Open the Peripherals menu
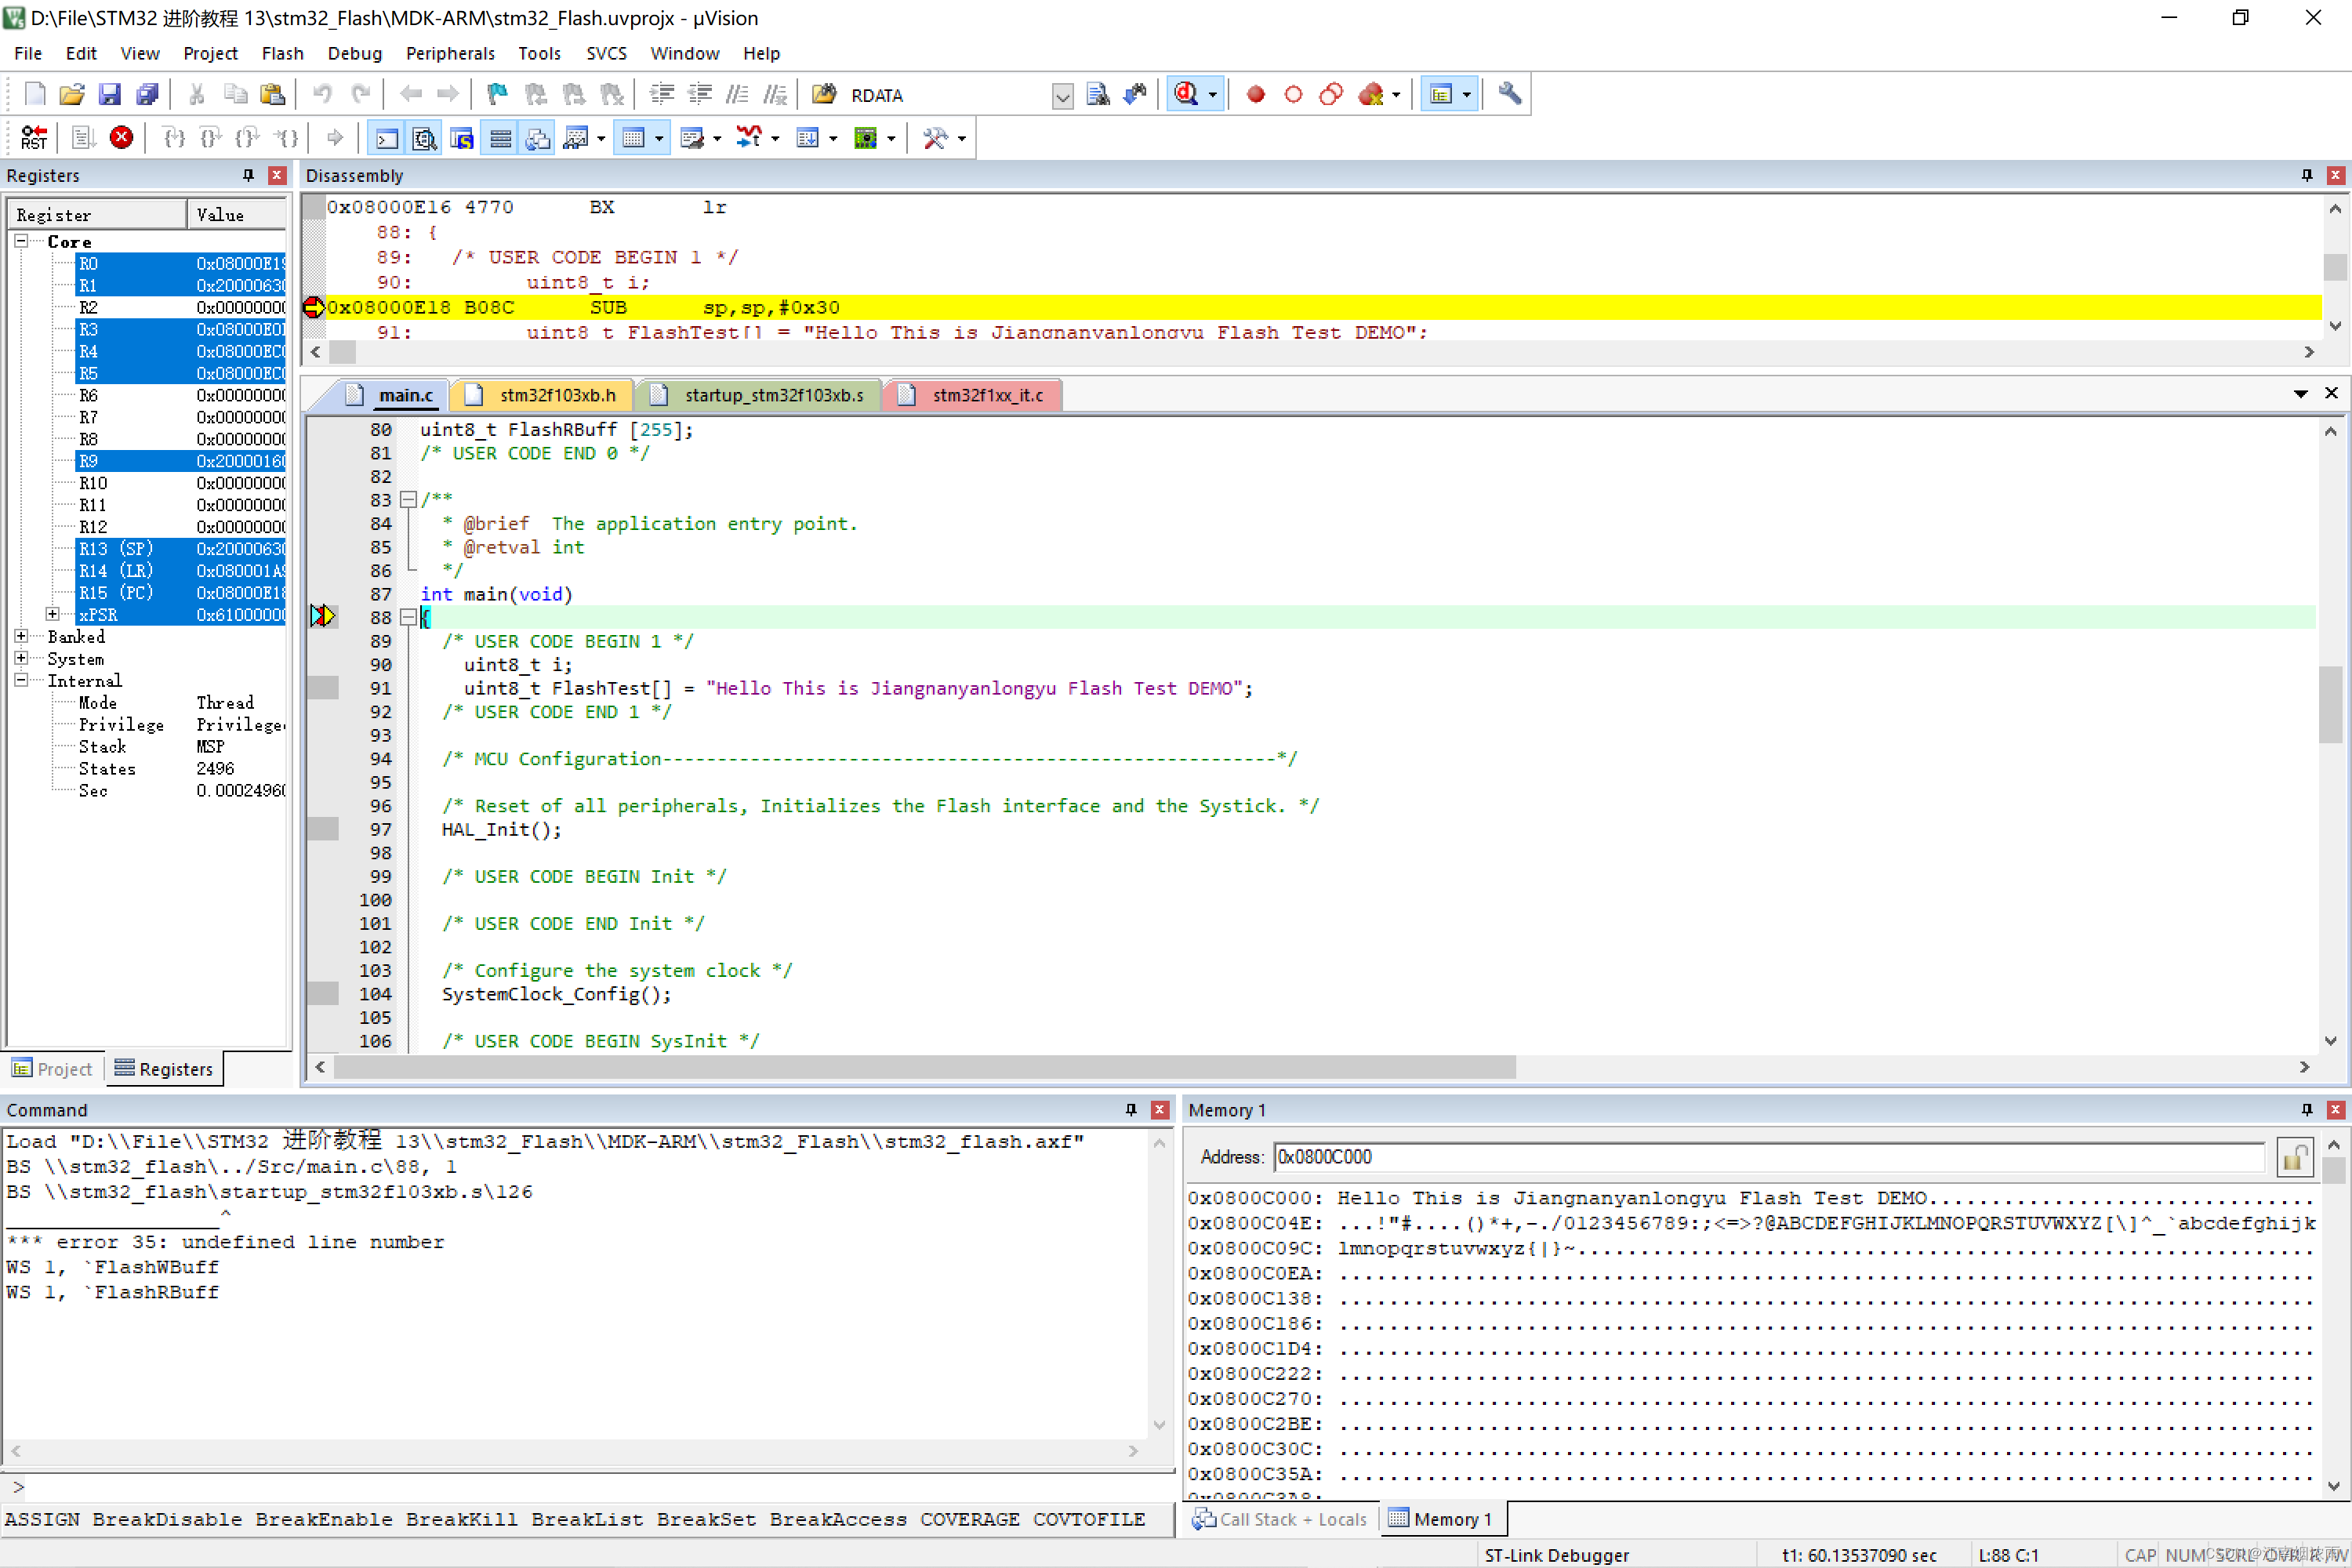This screenshot has height=1568, width=2352. (450, 53)
